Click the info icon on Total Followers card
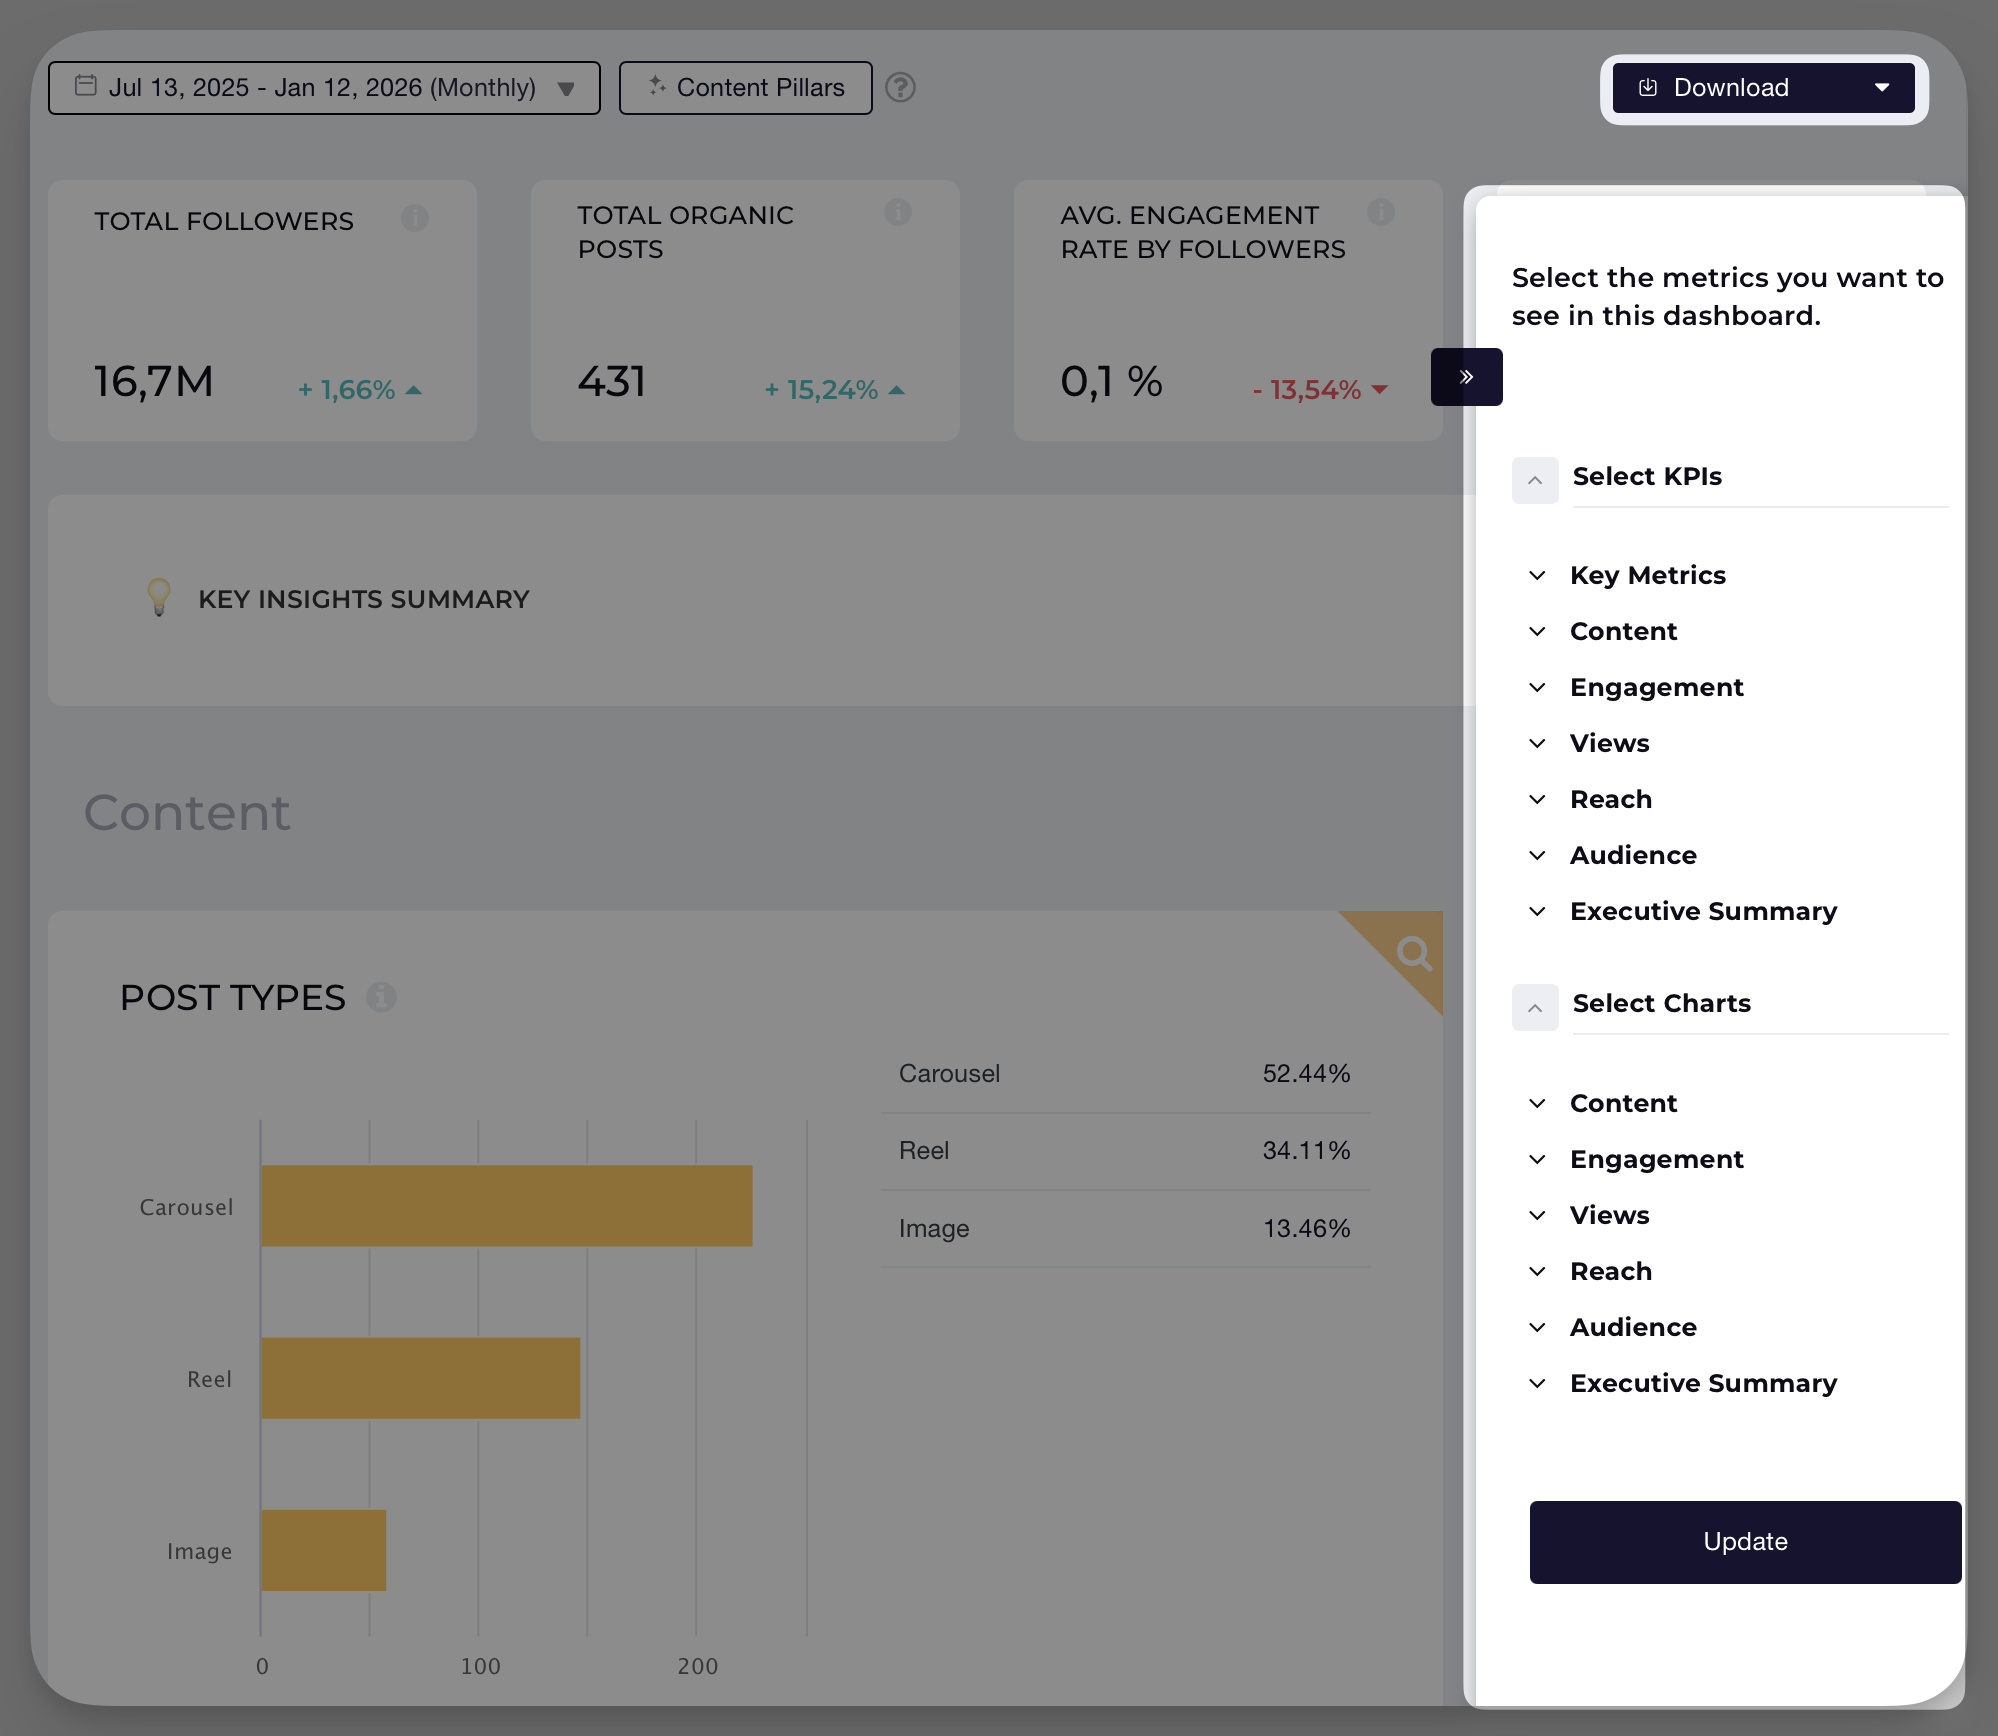Viewport: 1998px width, 1736px height. [417, 218]
